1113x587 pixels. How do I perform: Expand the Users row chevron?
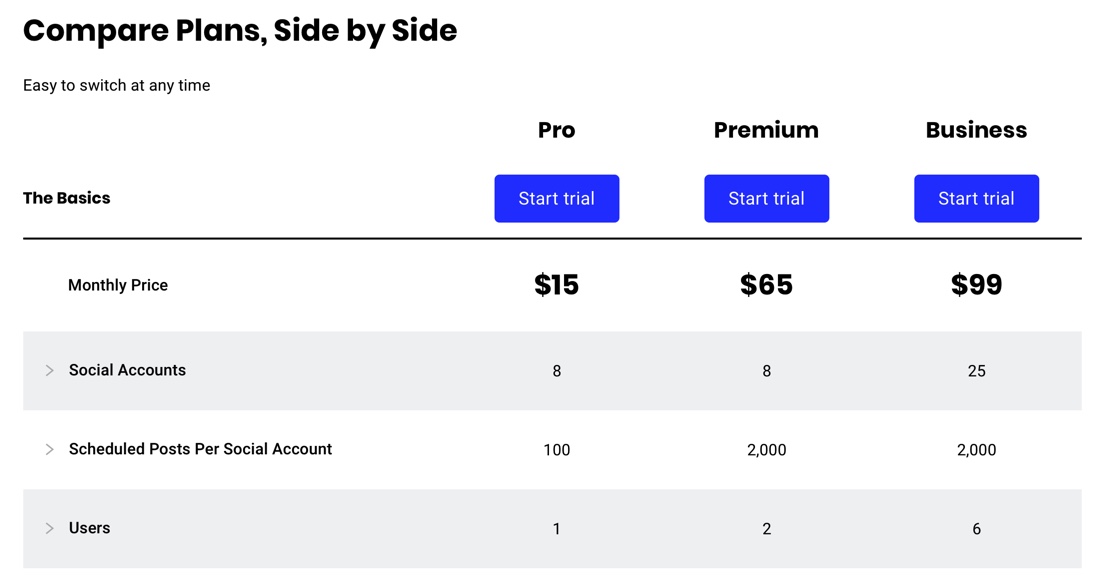(49, 528)
